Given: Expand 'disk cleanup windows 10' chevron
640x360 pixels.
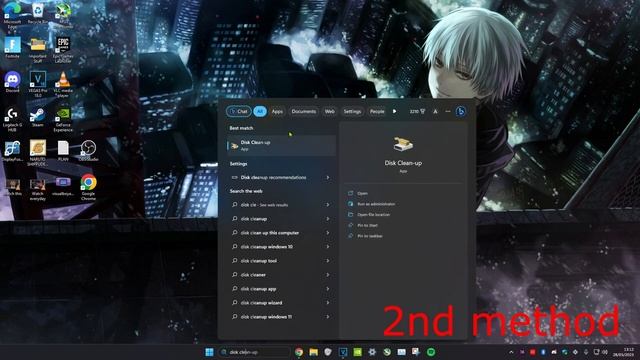Looking at the screenshot, I should [328, 247].
